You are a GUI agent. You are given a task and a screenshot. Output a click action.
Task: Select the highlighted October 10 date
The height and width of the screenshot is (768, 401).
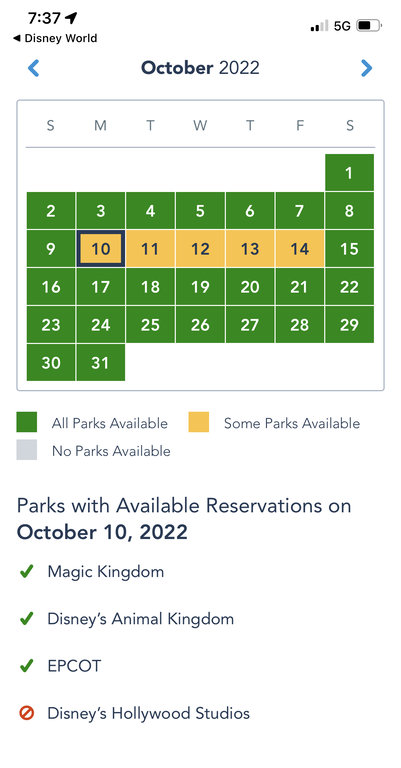(101, 249)
